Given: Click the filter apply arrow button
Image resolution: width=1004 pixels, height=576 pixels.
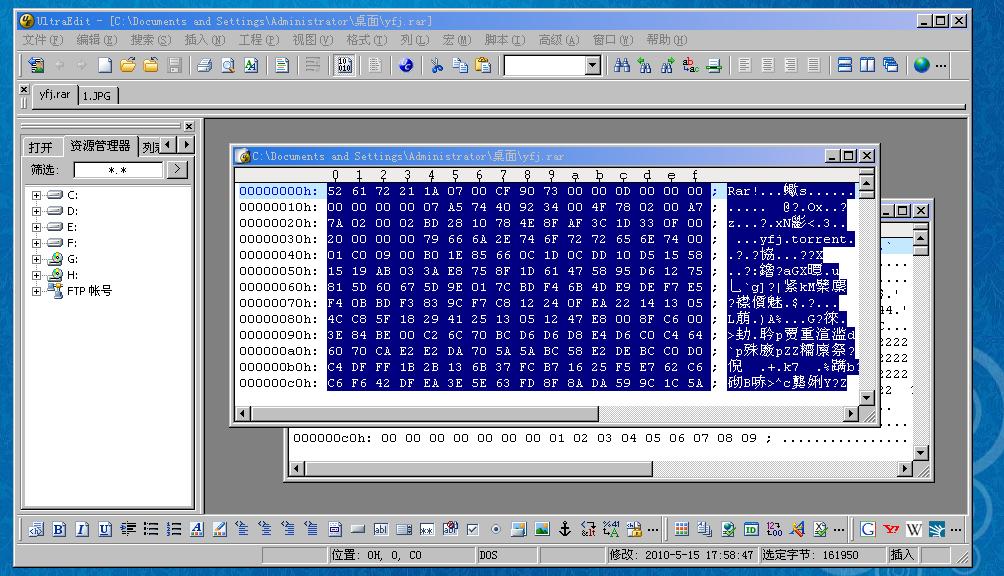Looking at the screenshot, I should click(176, 169).
